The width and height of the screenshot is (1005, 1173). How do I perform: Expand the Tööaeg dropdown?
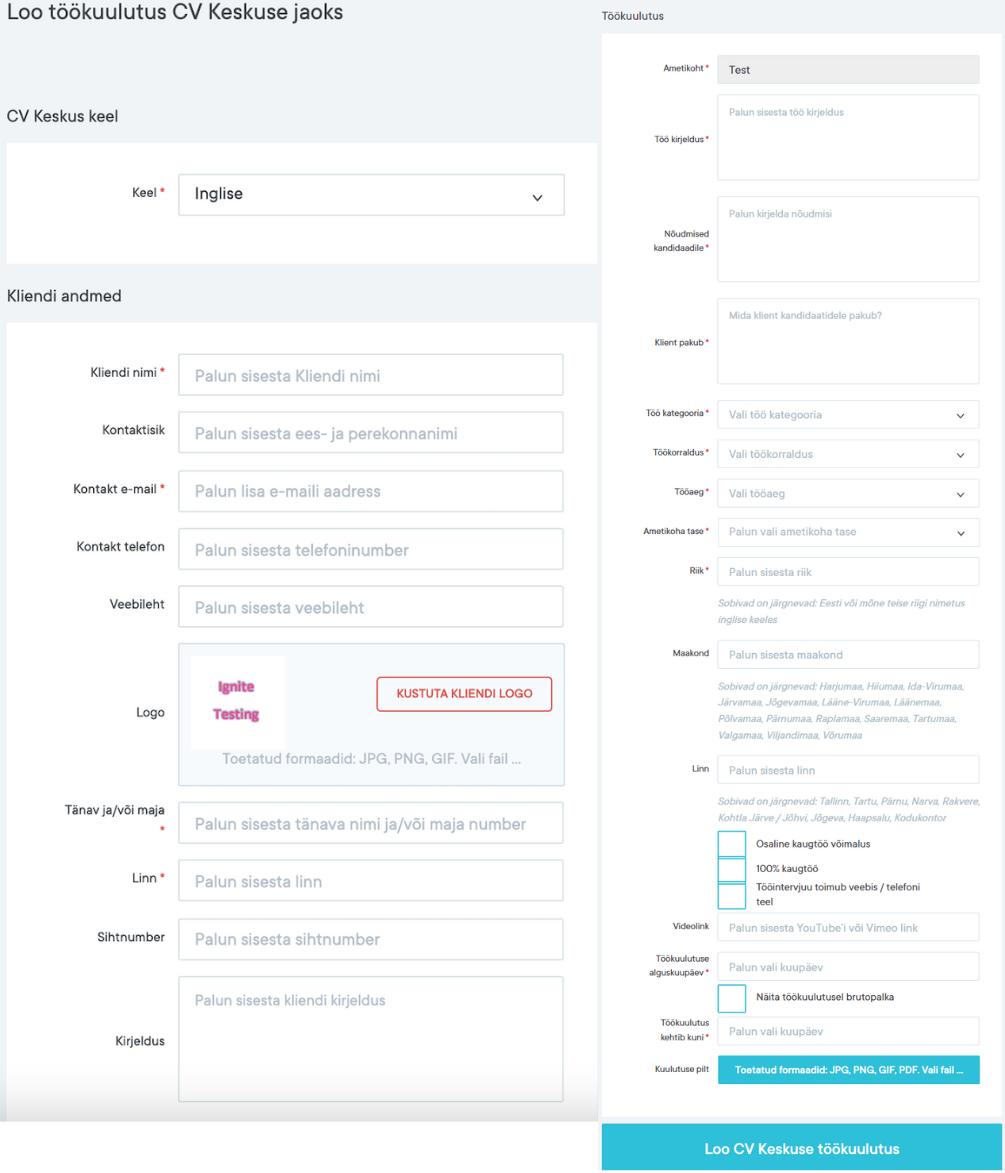point(848,493)
